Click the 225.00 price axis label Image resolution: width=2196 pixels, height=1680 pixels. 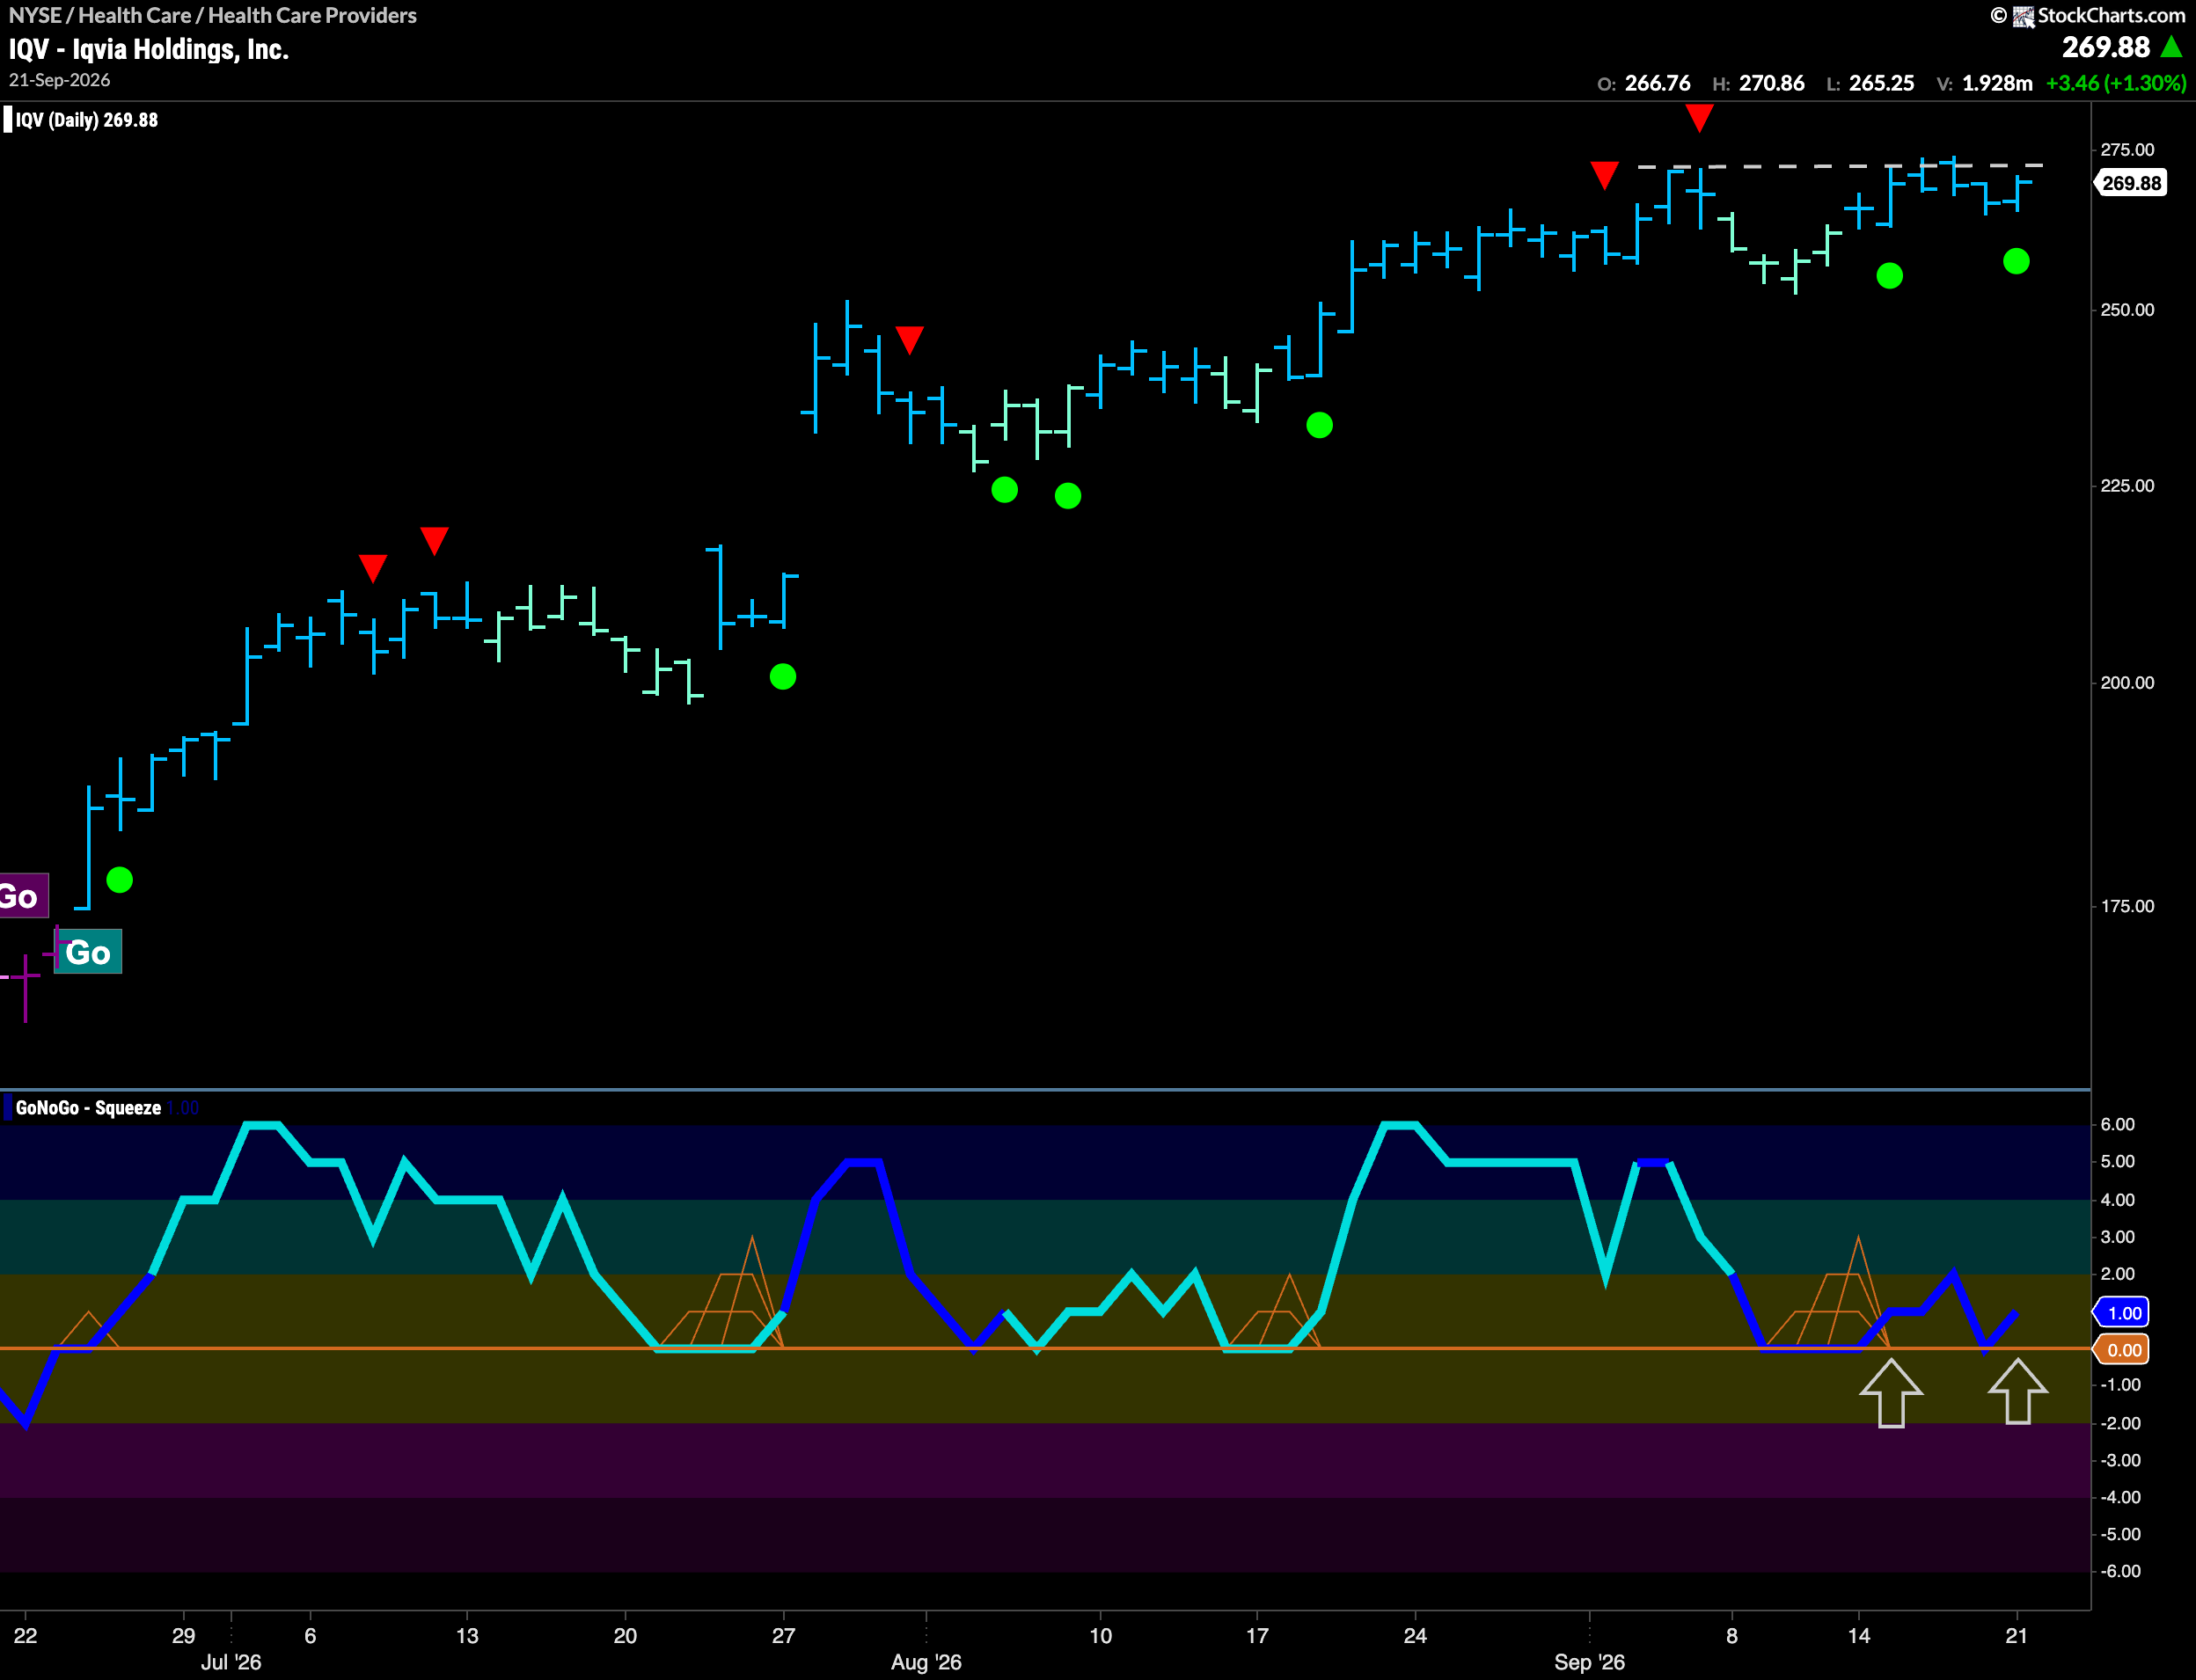(2127, 486)
